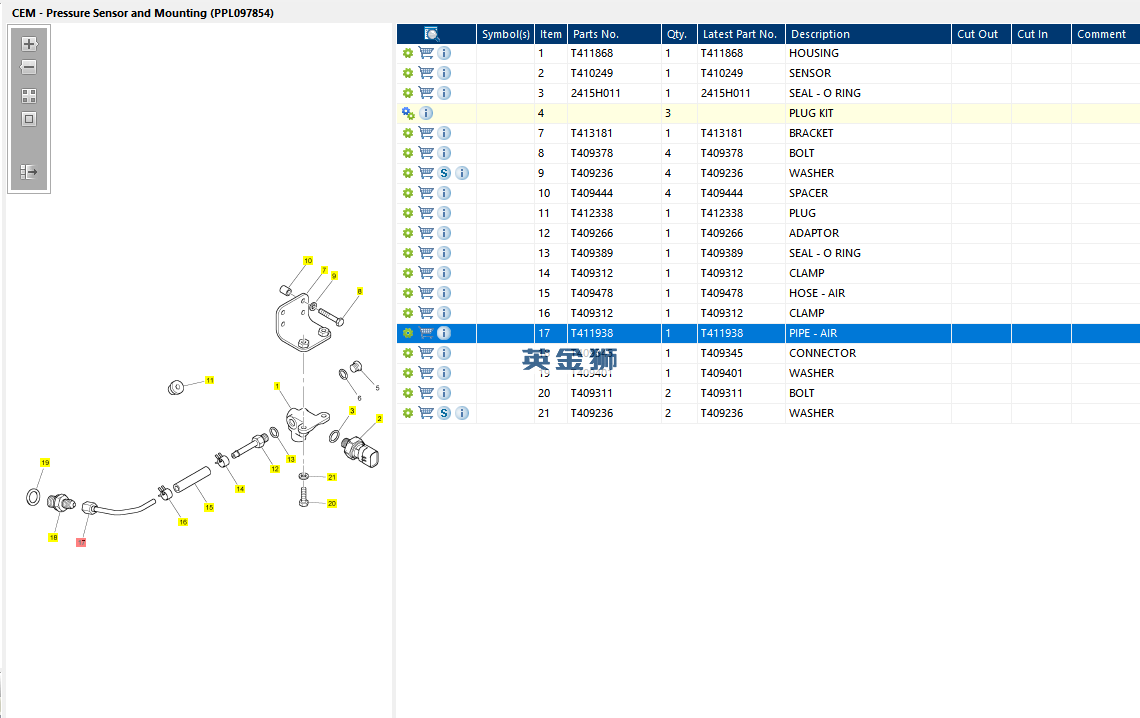Open info icon for PLUG KIT row
This screenshot has width=1140, height=718.
[427, 113]
